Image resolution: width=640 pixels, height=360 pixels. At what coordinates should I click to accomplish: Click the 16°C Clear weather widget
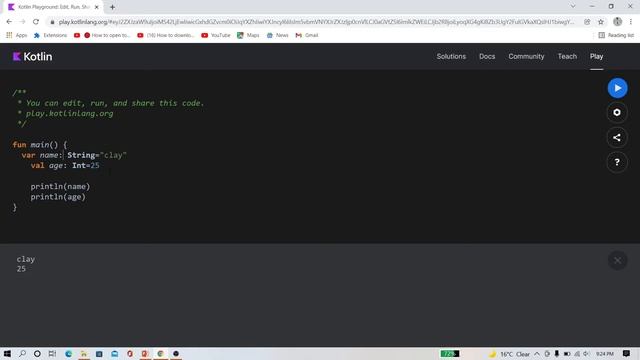click(x=510, y=354)
